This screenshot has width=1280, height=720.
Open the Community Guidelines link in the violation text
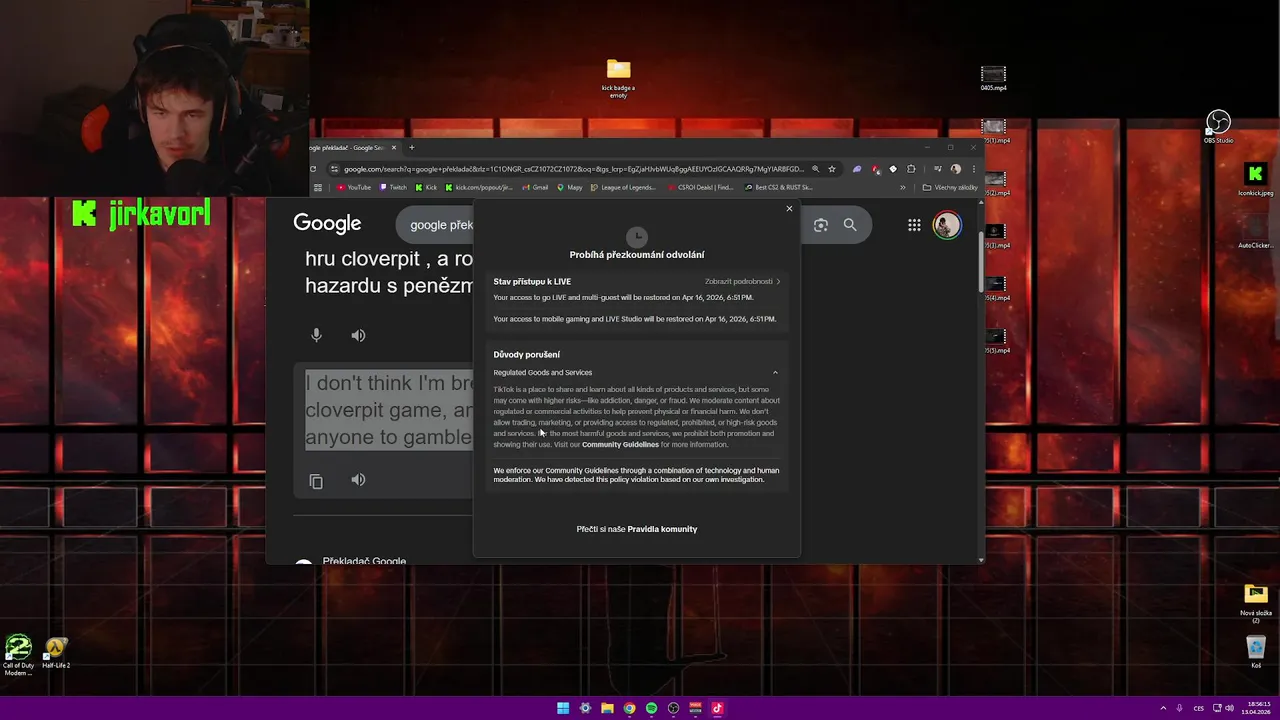coord(620,445)
